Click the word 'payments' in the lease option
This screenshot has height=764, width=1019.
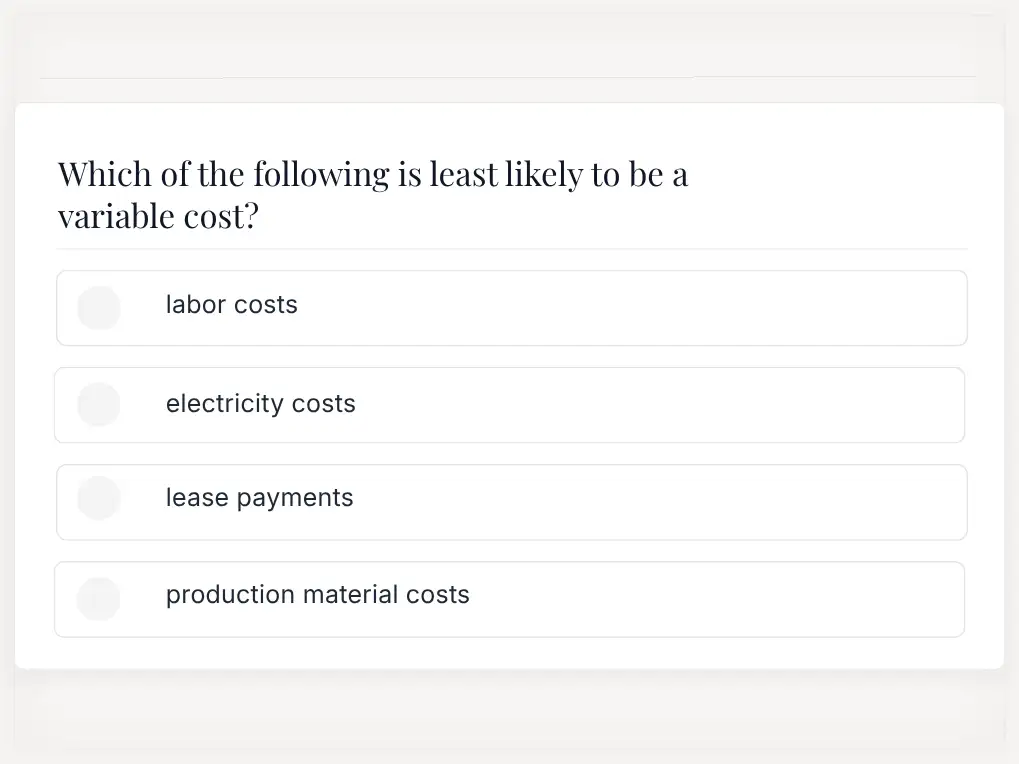pyautogui.click(x=295, y=499)
